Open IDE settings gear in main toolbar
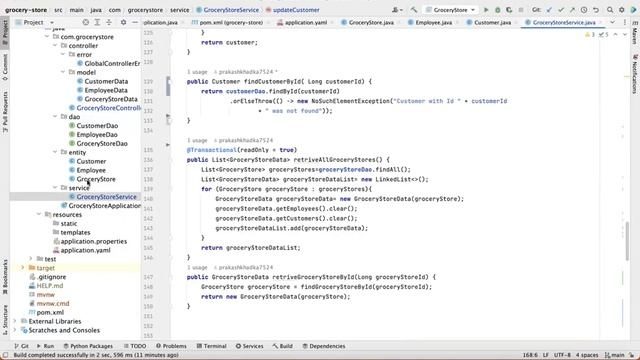The height and width of the screenshot is (360, 640). click(622, 10)
